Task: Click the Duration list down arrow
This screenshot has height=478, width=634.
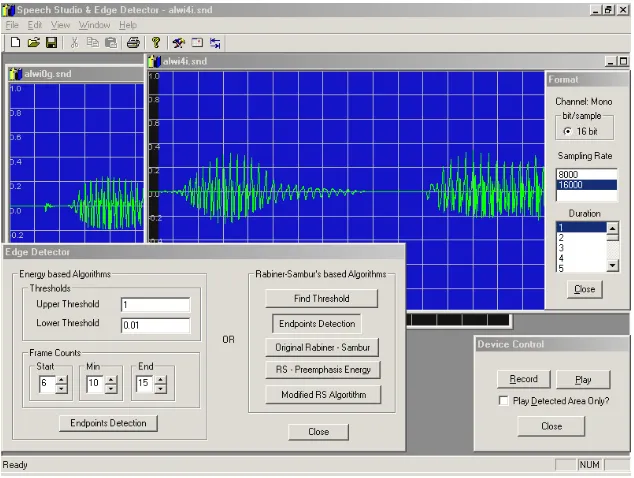Action: [613, 265]
